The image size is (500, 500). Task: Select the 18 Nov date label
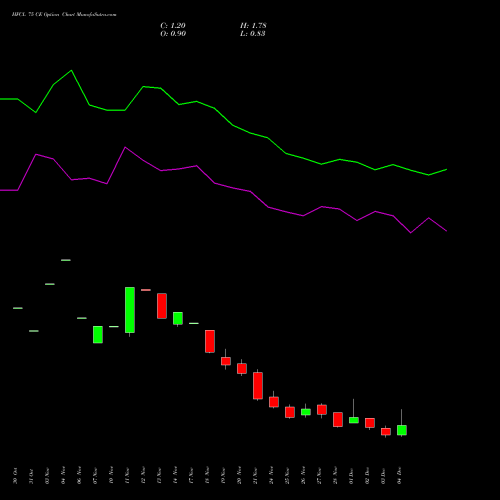pos(207,476)
